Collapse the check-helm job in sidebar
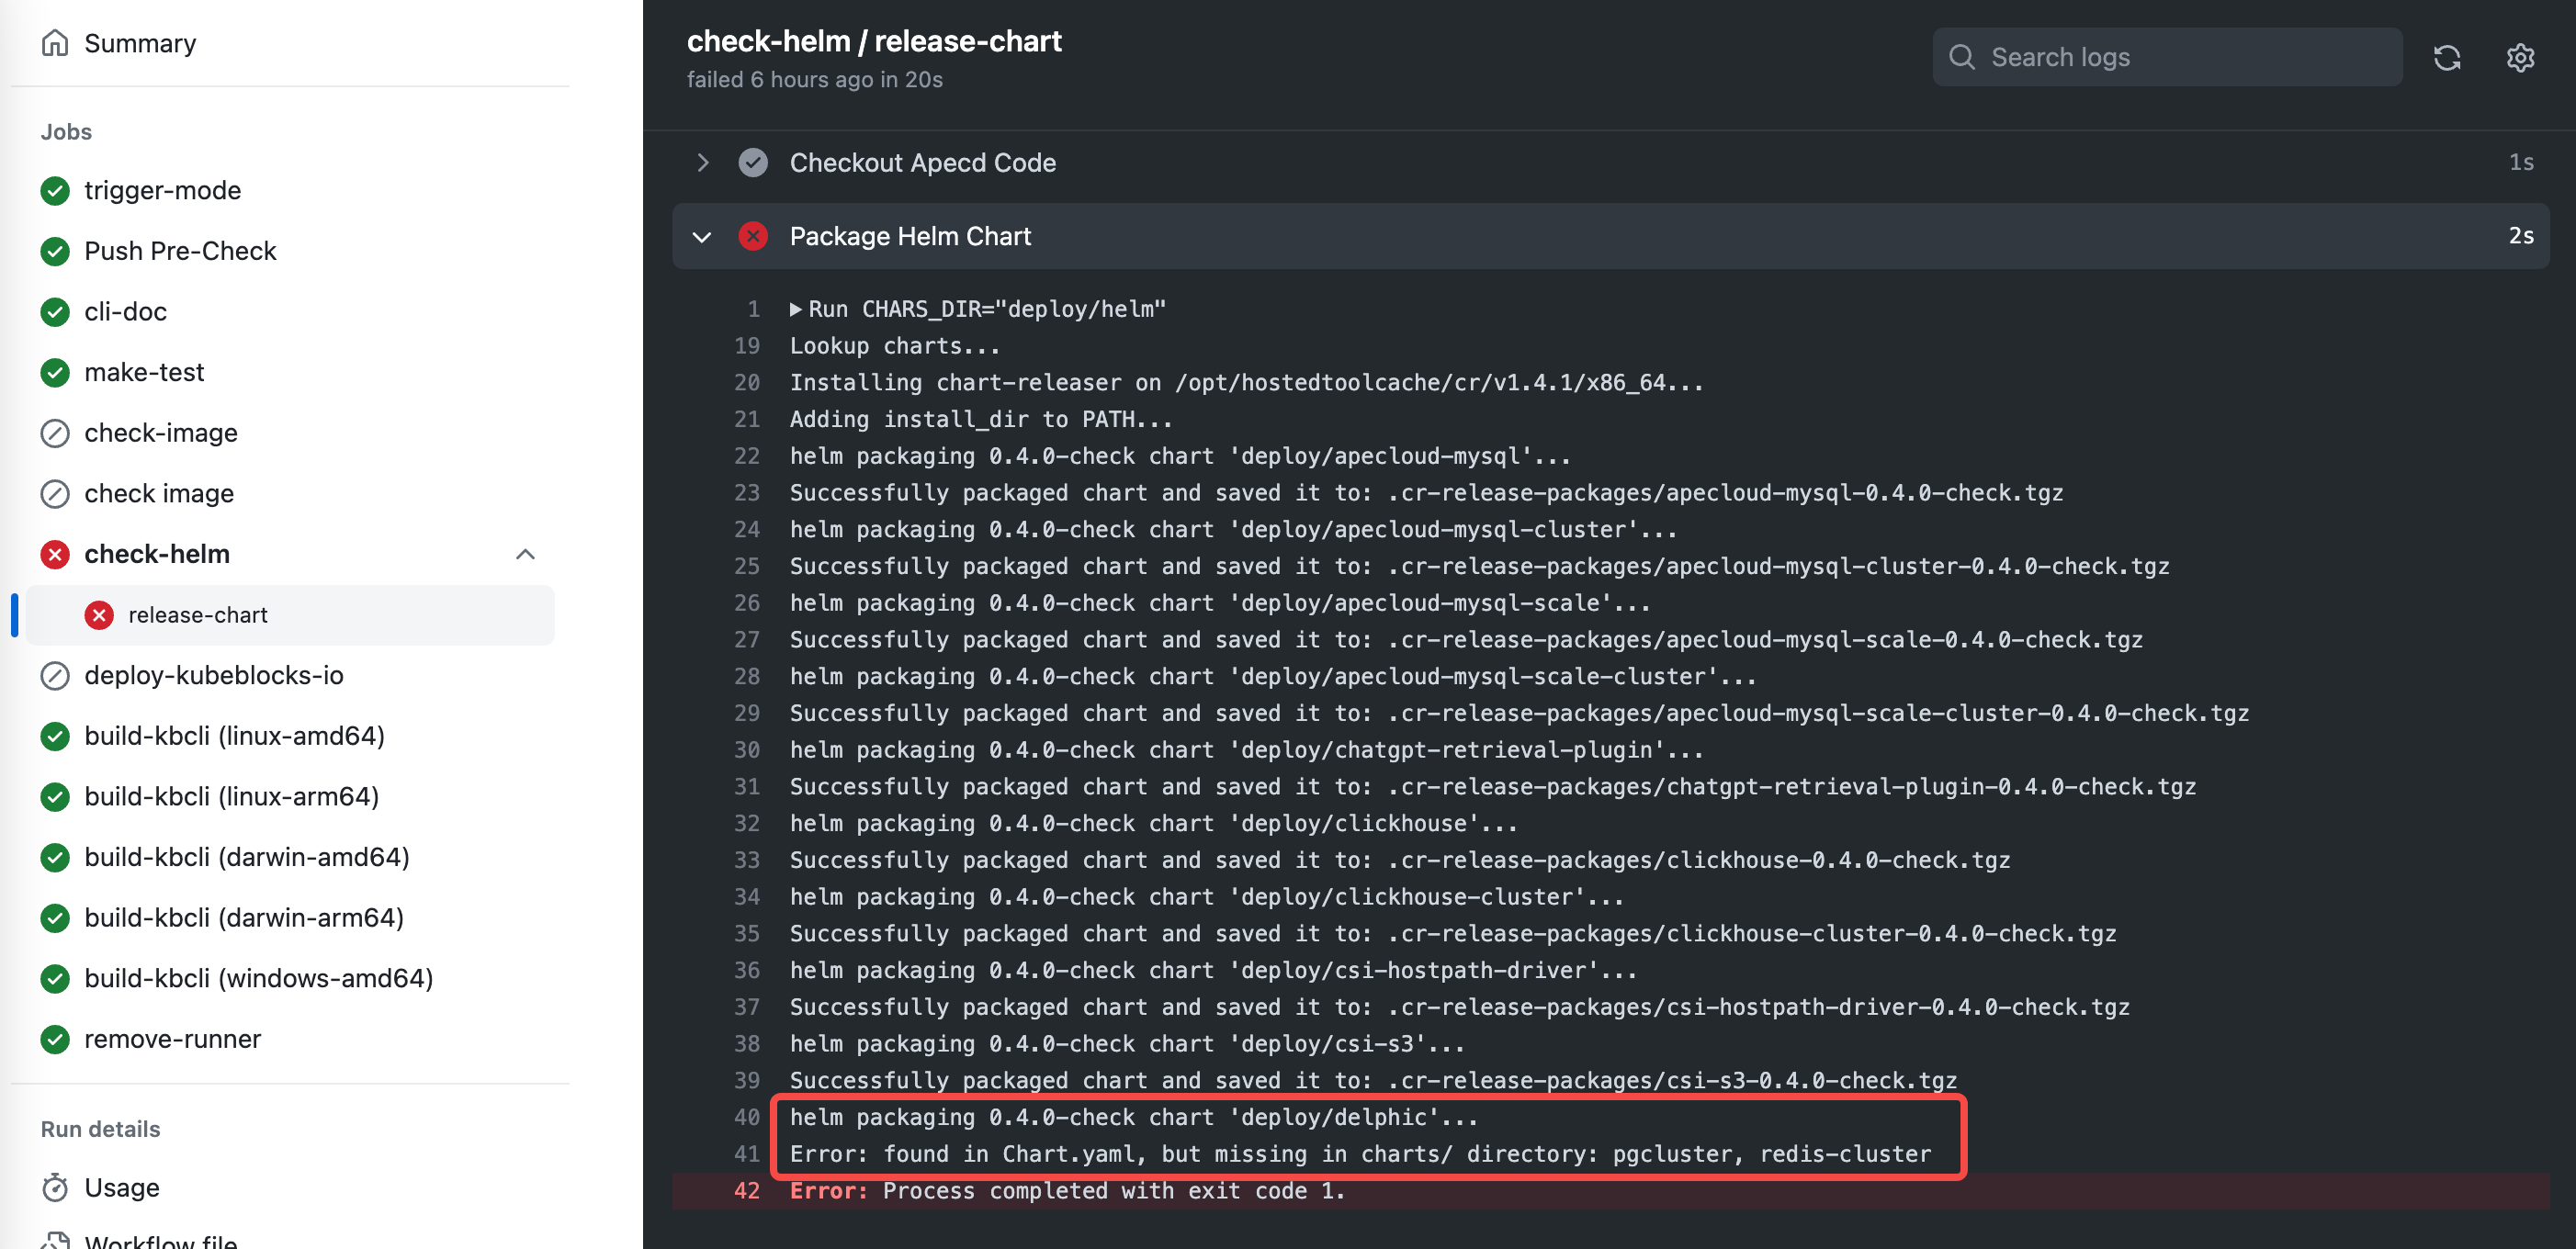Image resolution: width=2576 pixels, height=1249 pixels. pos(526,555)
